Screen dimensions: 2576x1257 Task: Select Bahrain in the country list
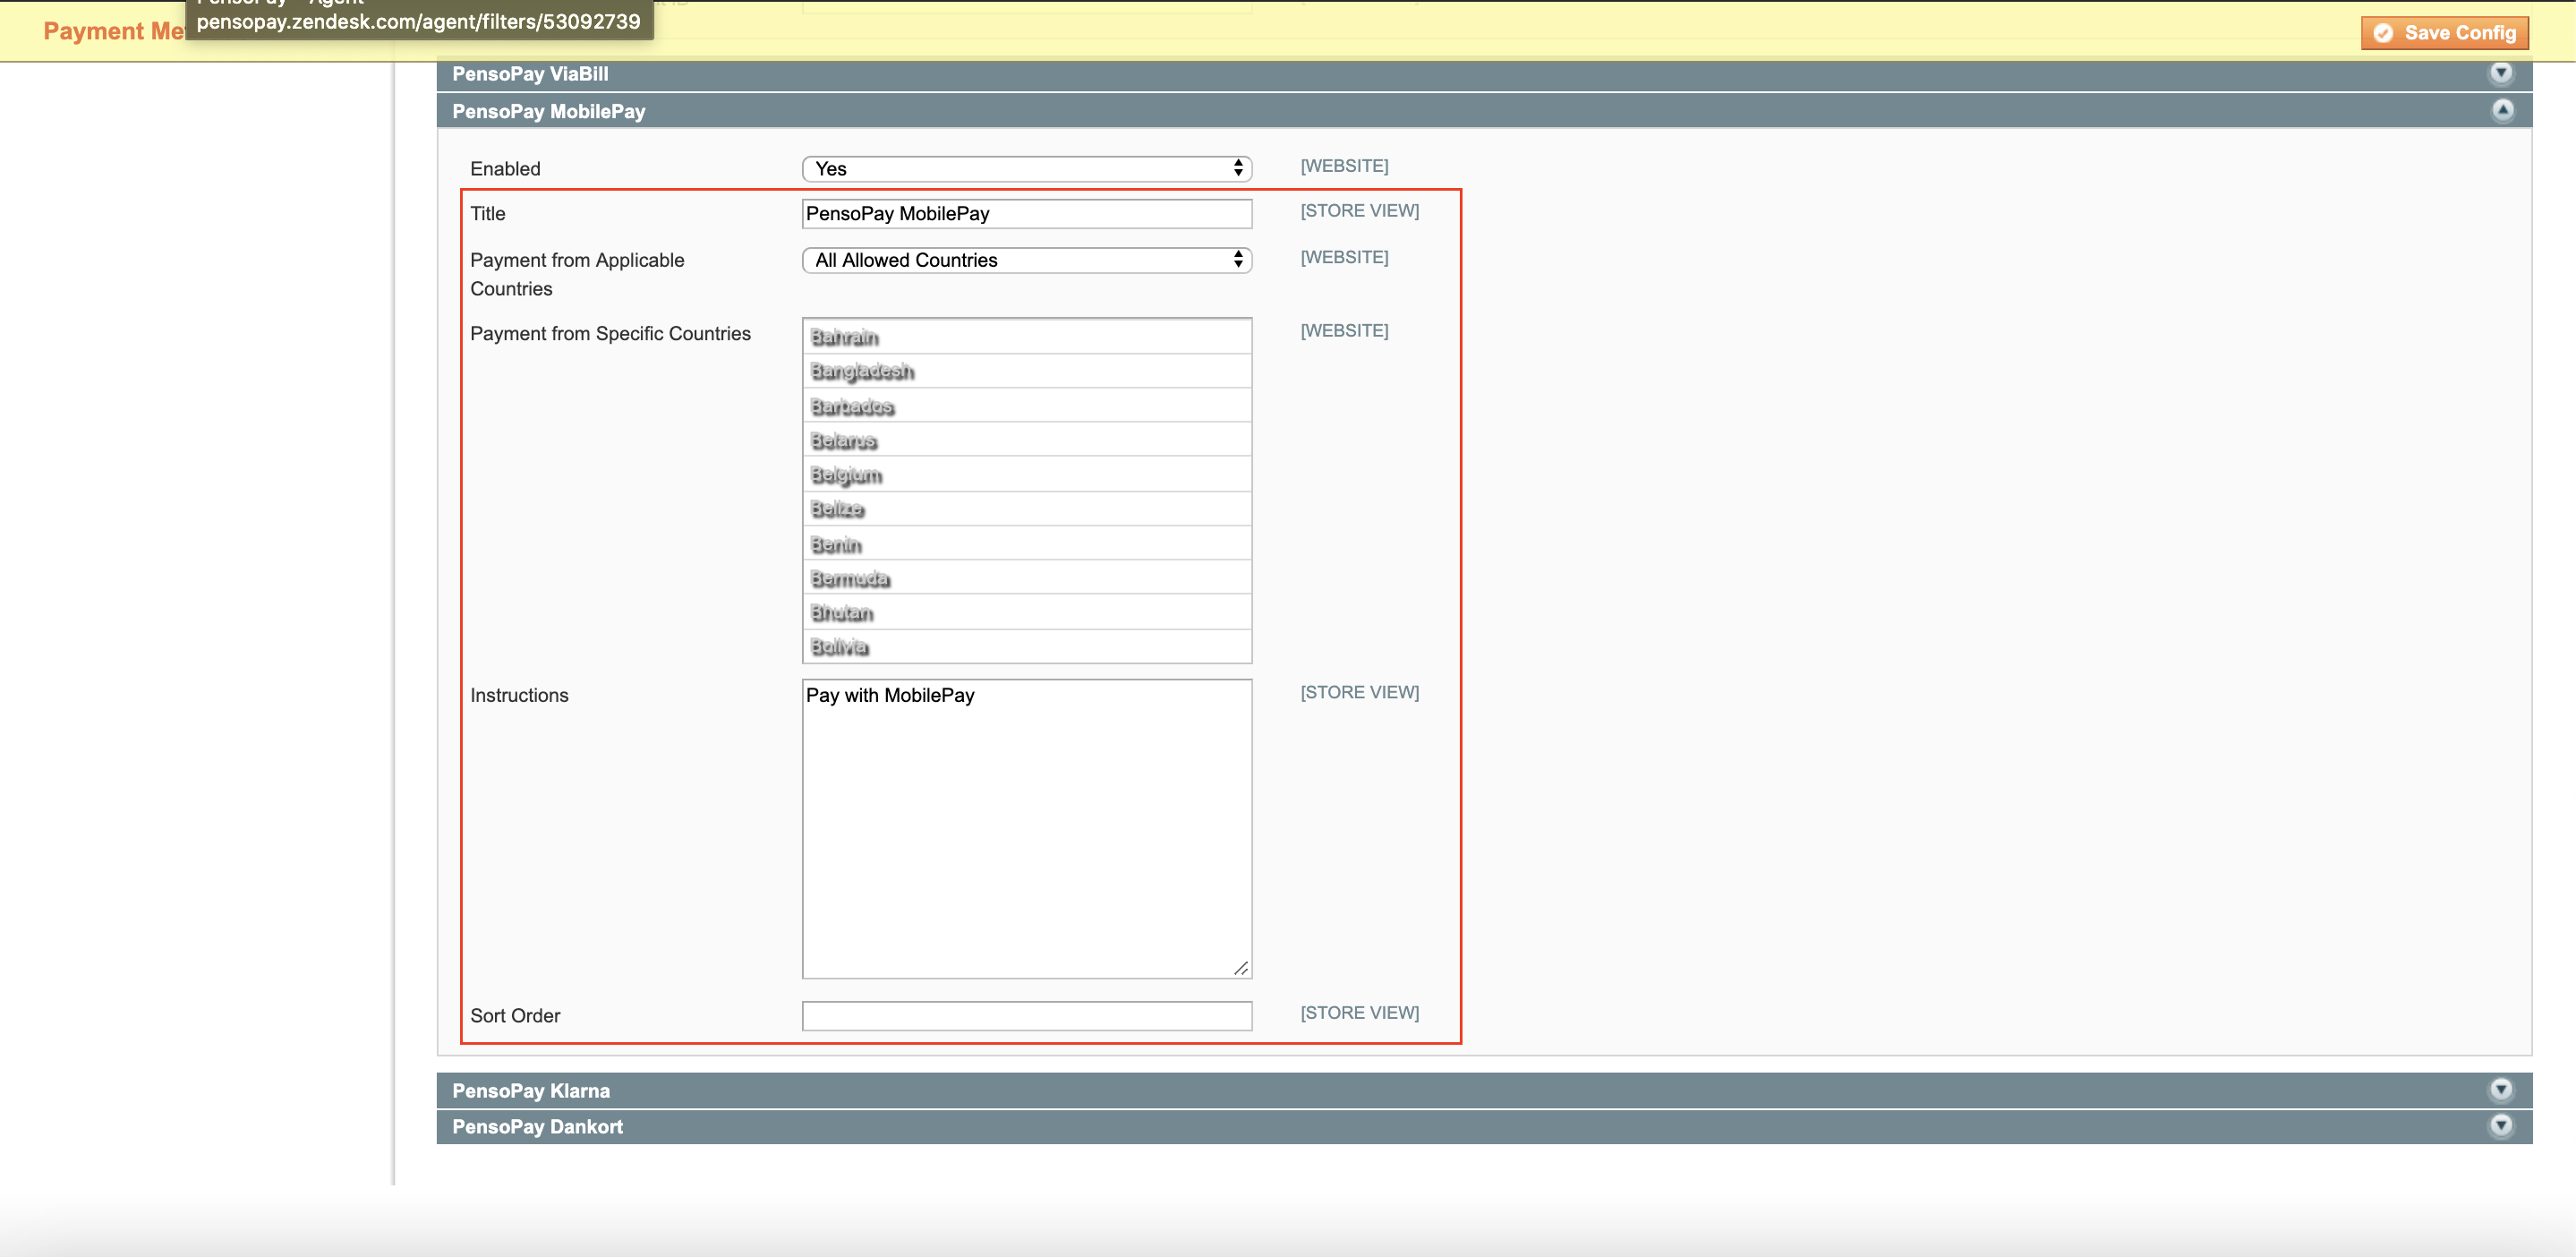(1027, 337)
